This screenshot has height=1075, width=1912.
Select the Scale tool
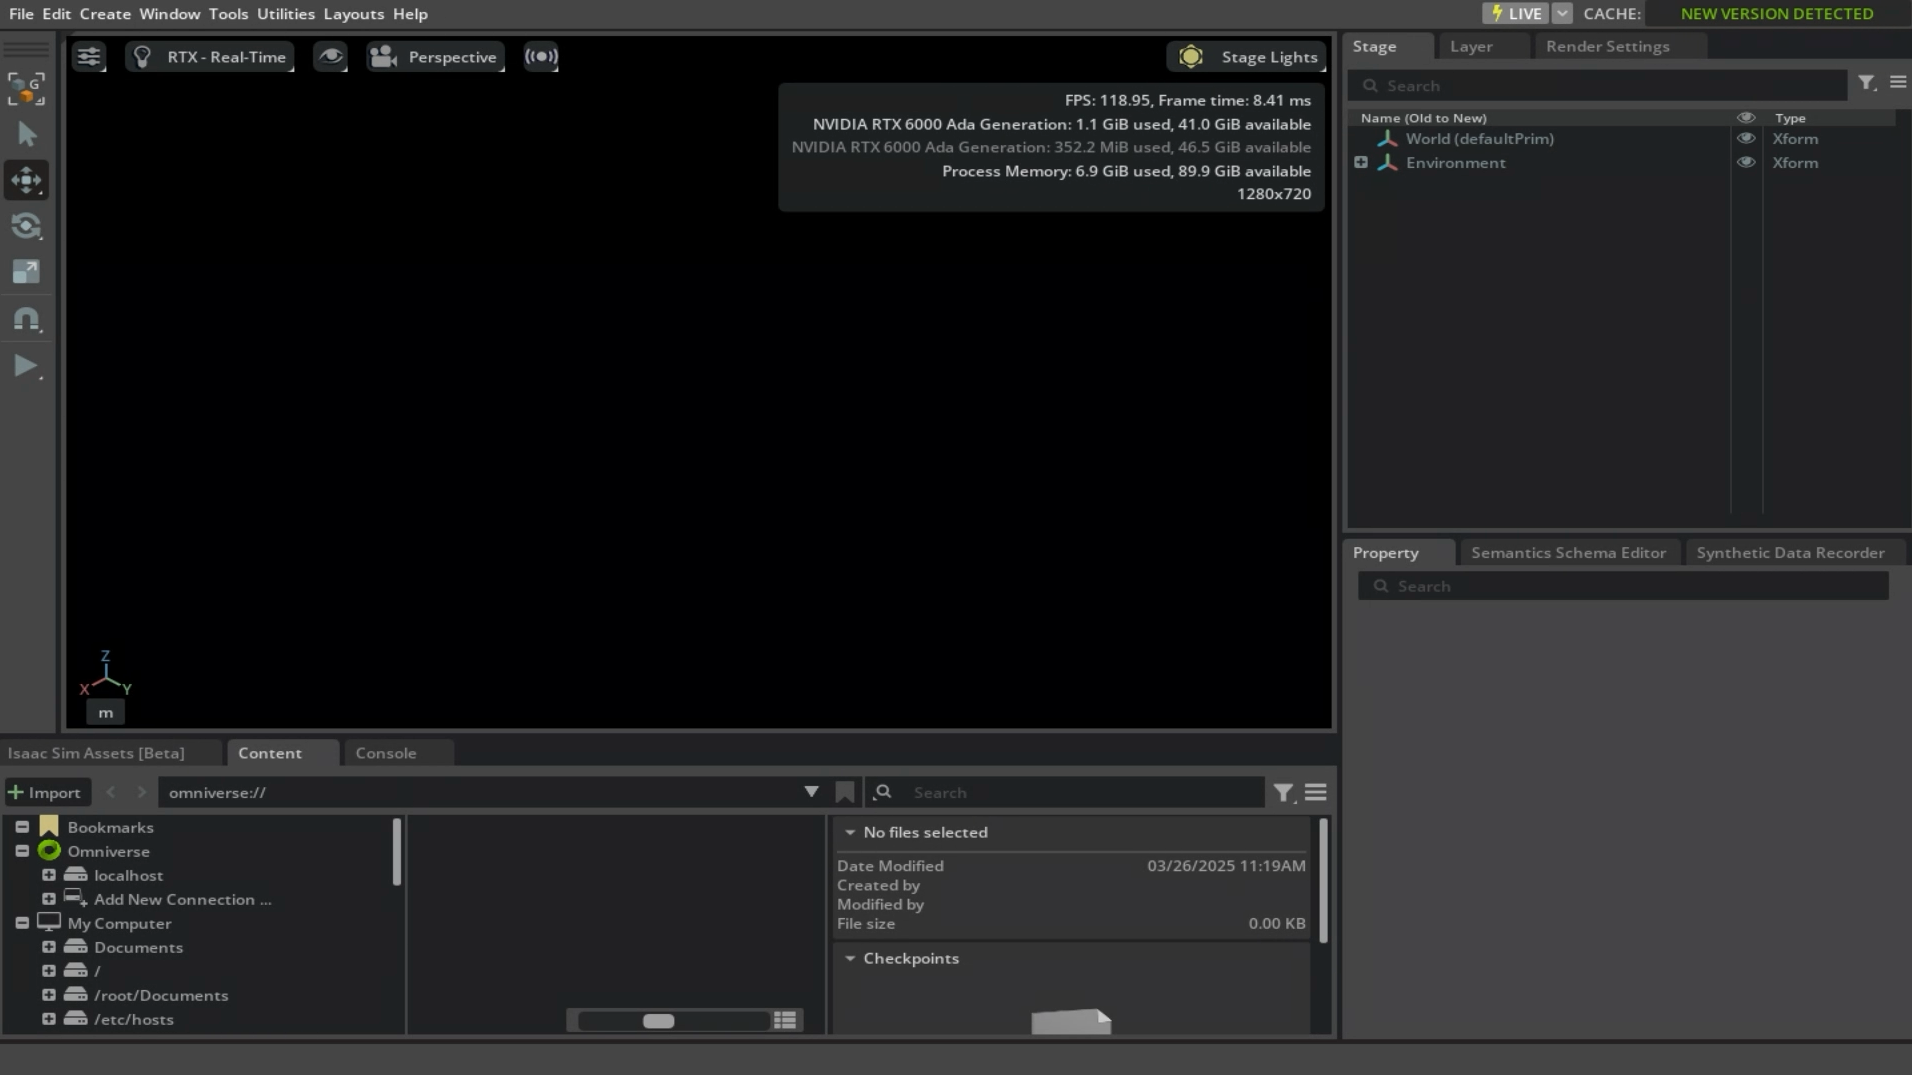click(27, 272)
